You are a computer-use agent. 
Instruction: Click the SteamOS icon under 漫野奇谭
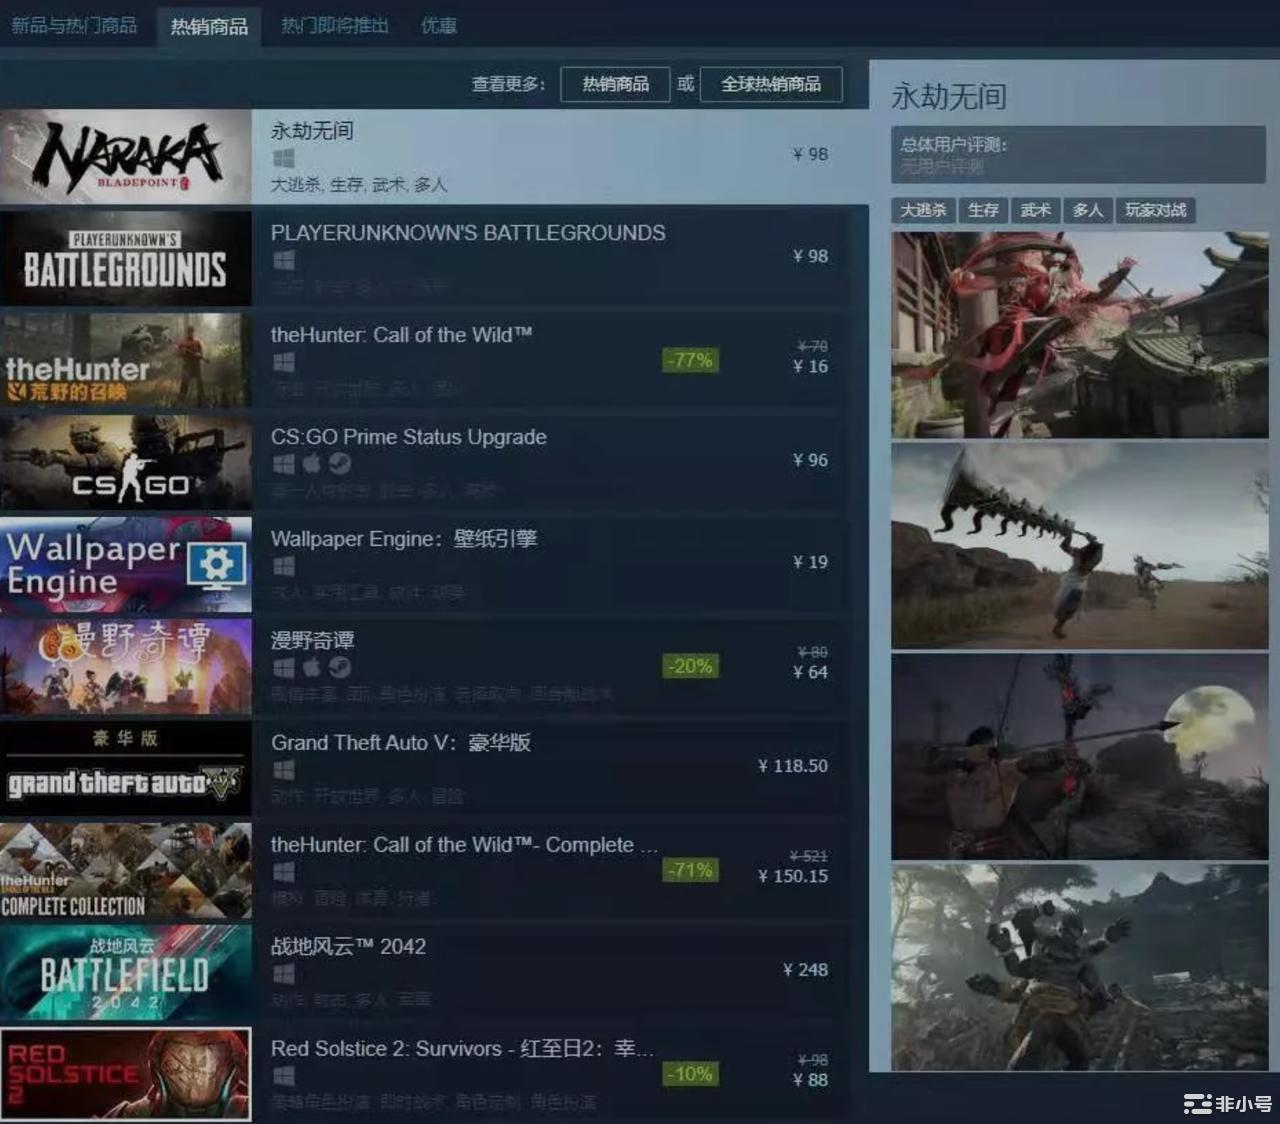tap(340, 668)
